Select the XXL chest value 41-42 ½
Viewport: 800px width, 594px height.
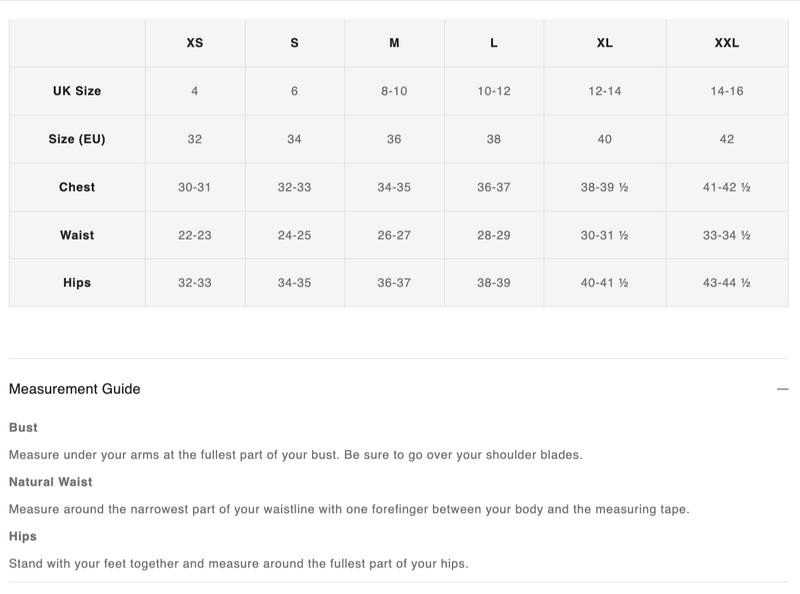727,187
